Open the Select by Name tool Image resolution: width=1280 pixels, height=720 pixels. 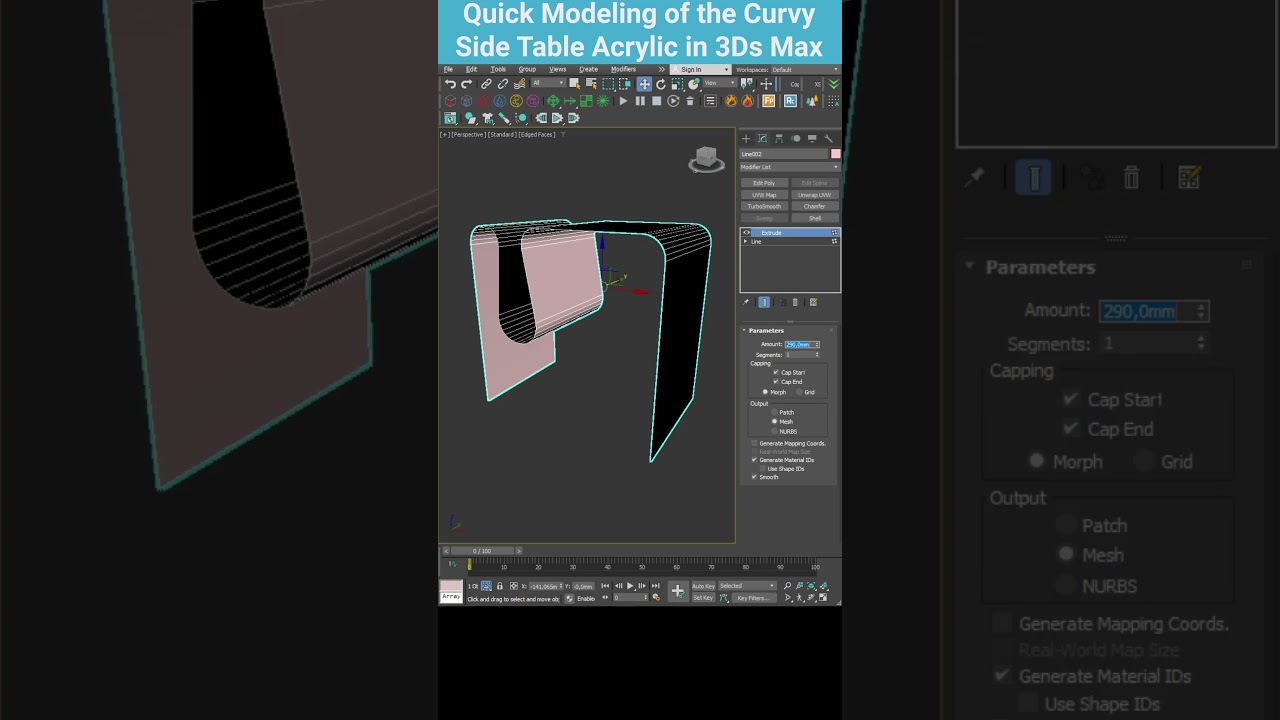[x=591, y=84]
